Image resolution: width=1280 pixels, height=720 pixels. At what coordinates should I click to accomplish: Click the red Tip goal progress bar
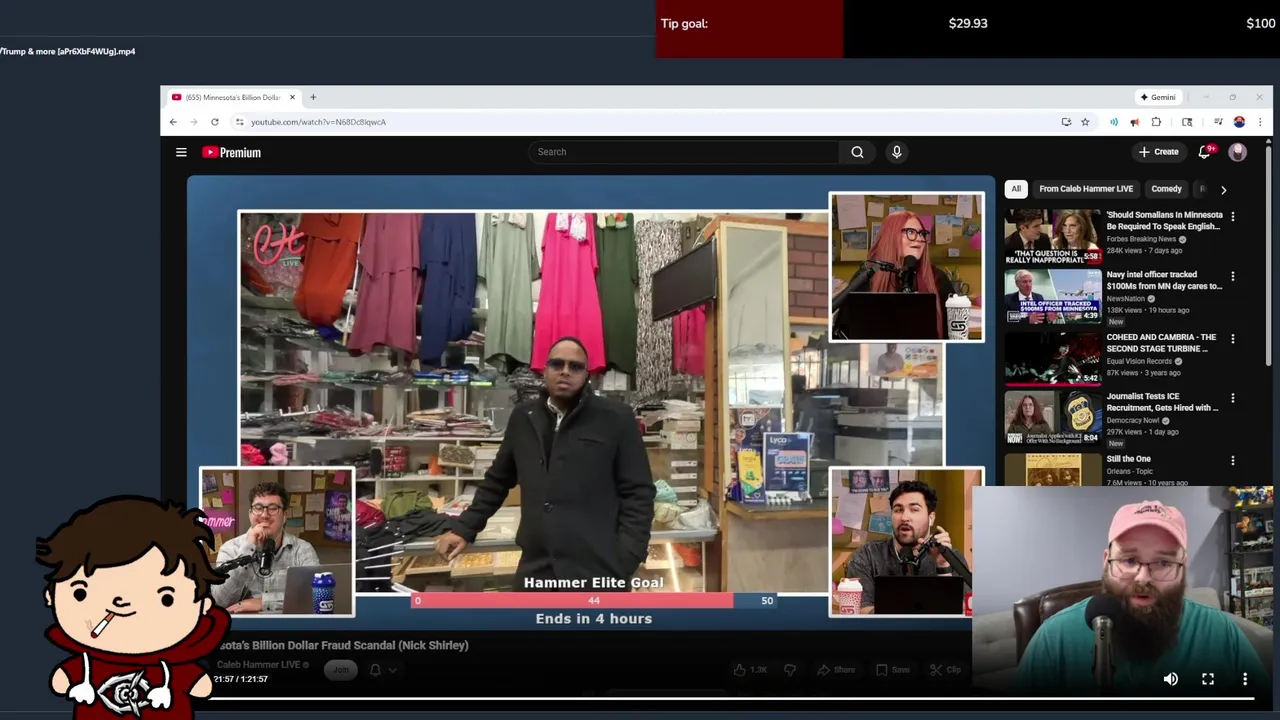coord(749,29)
